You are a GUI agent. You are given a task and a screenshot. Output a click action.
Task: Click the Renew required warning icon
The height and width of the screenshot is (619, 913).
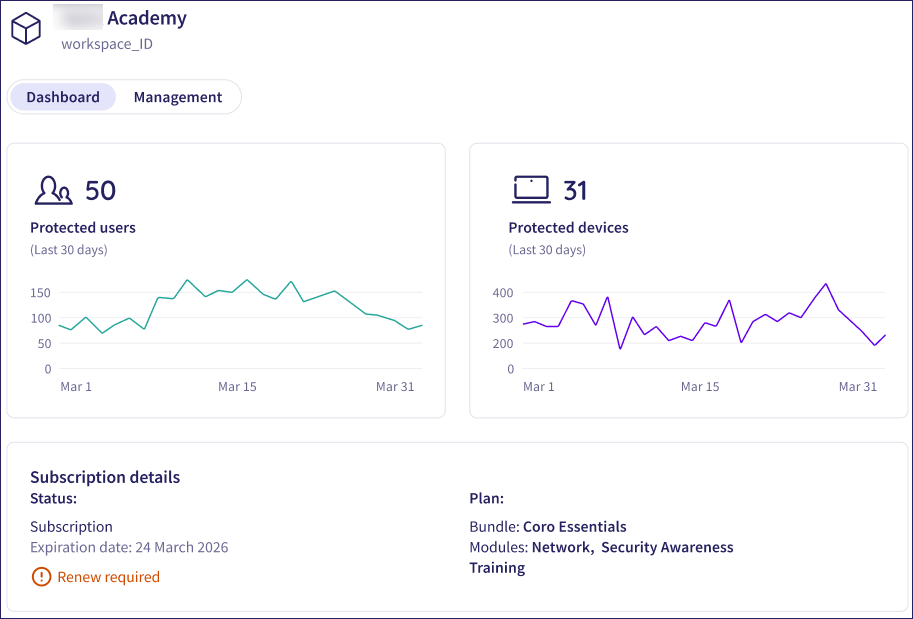point(41,576)
